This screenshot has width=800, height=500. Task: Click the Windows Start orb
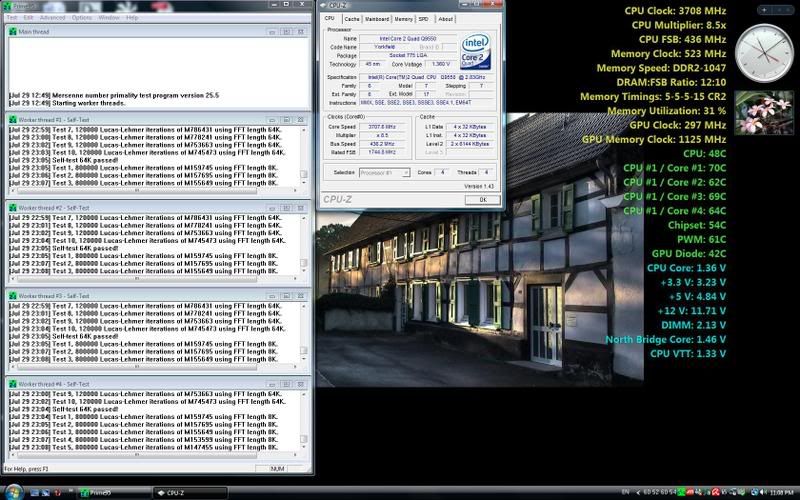point(12,492)
